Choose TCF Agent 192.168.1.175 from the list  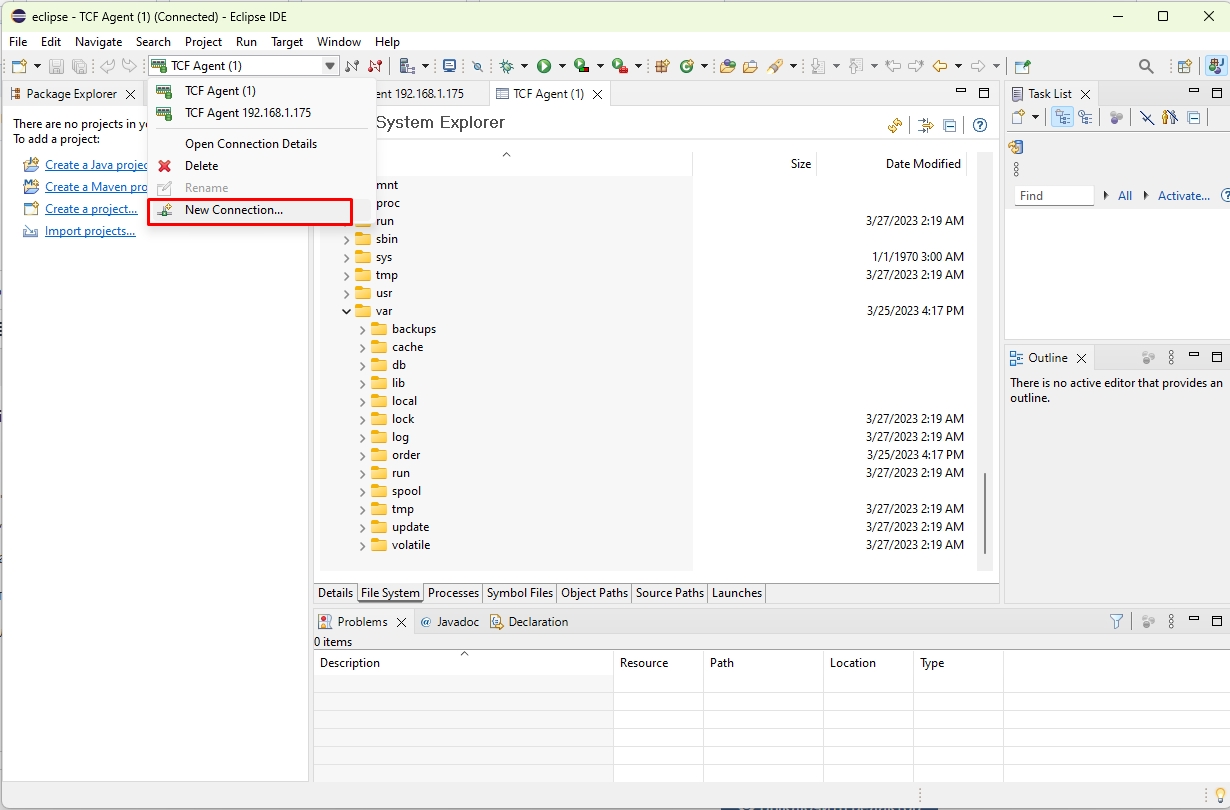coord(247,113)
